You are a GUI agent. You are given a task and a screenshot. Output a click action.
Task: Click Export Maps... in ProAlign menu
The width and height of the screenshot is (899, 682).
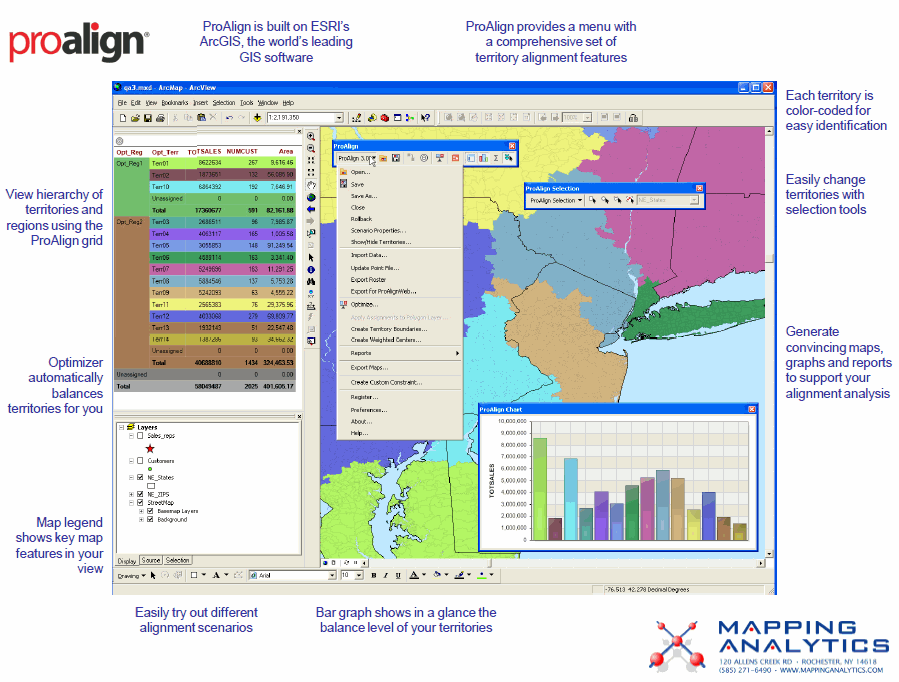pos(369,368)
